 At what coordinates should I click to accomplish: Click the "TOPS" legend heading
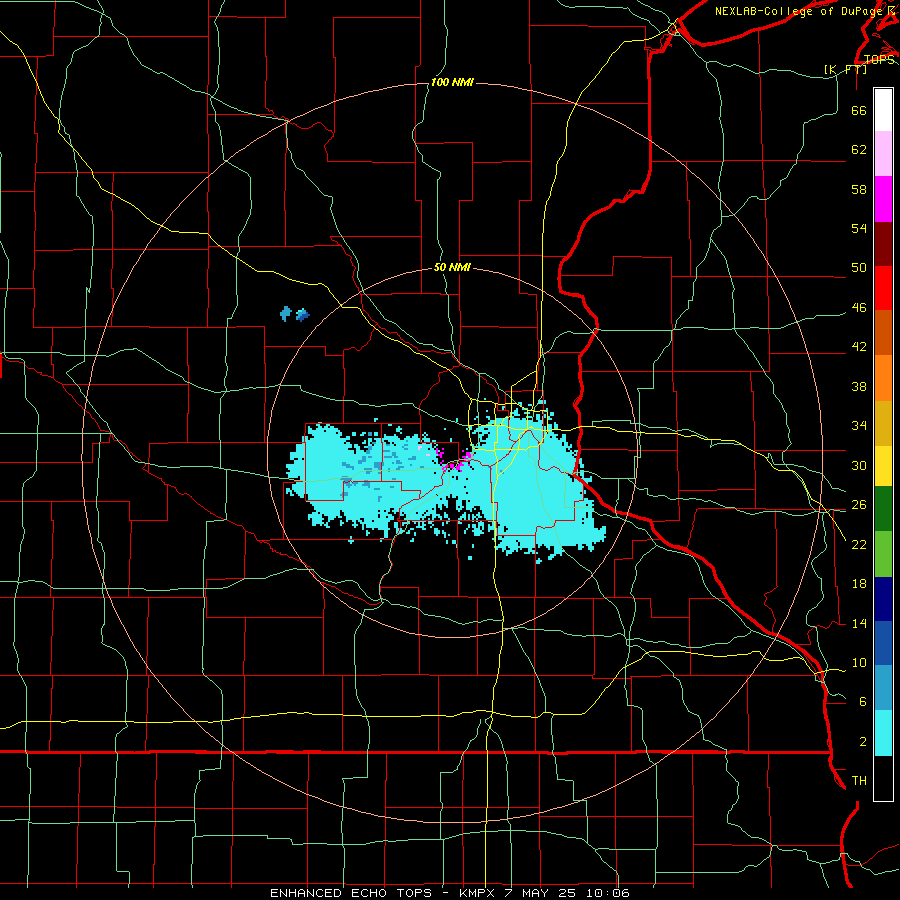(879, 59)
